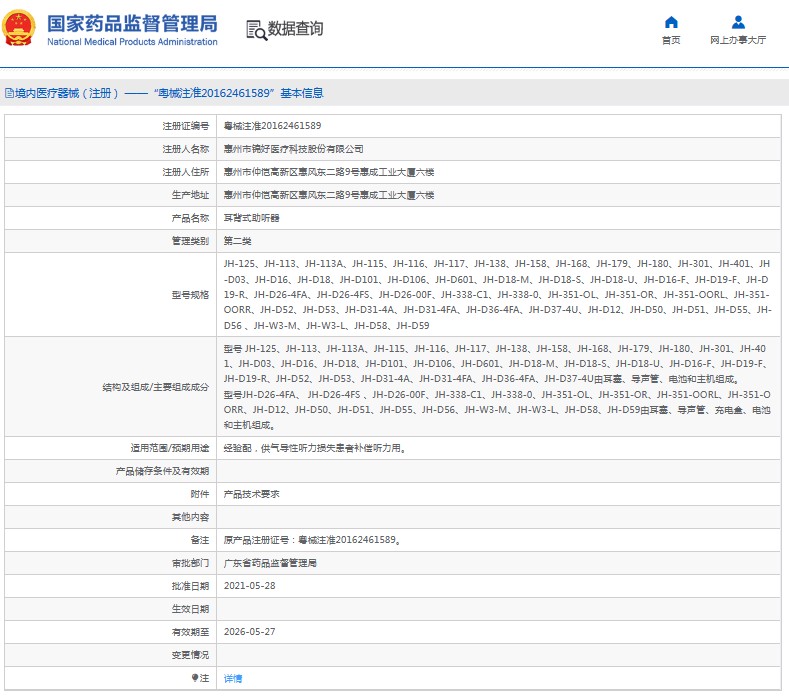789x698 pixels.
Task: Select 惠州市锦好医疗科技股份有限公司 registrant name
Action: (293, 149)
